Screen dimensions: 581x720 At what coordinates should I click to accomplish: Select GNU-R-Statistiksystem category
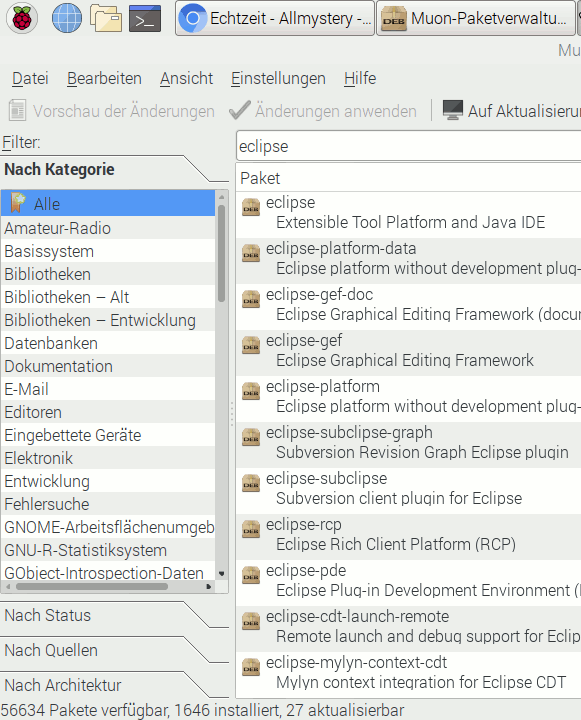tap(108, 550)
